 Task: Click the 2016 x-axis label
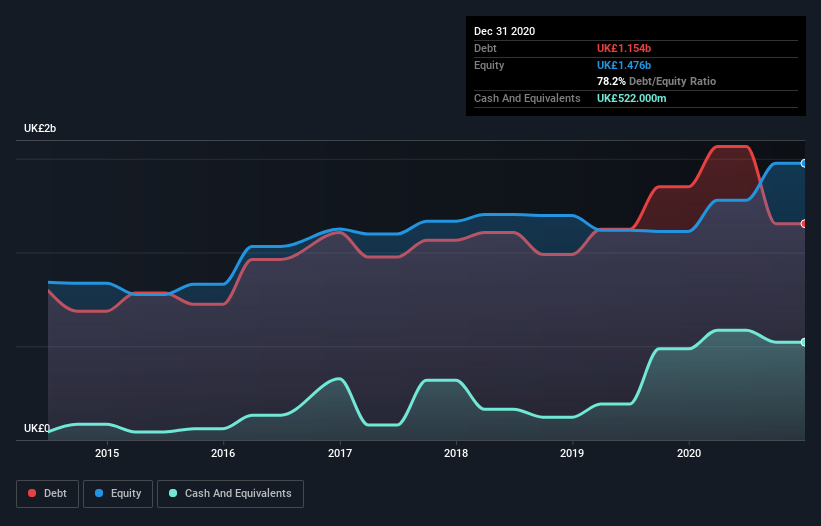pyautogui.click(x=223, y=453)
